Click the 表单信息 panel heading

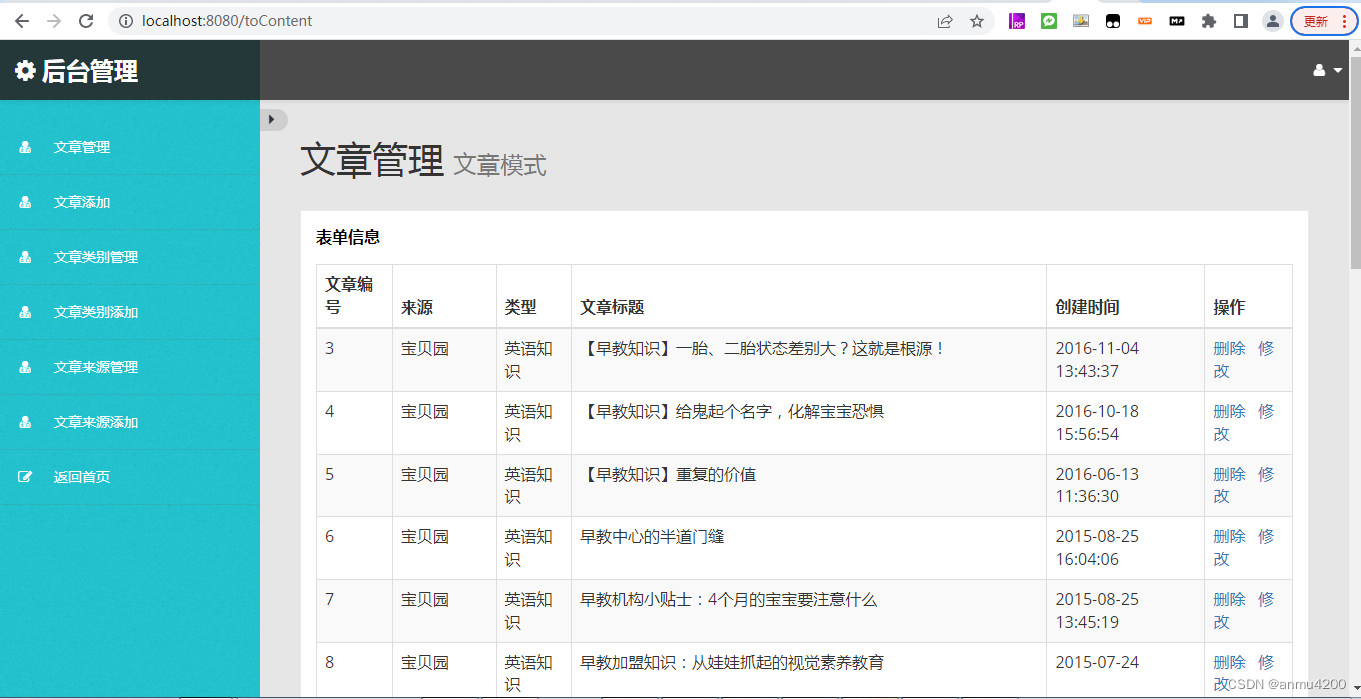348,237
